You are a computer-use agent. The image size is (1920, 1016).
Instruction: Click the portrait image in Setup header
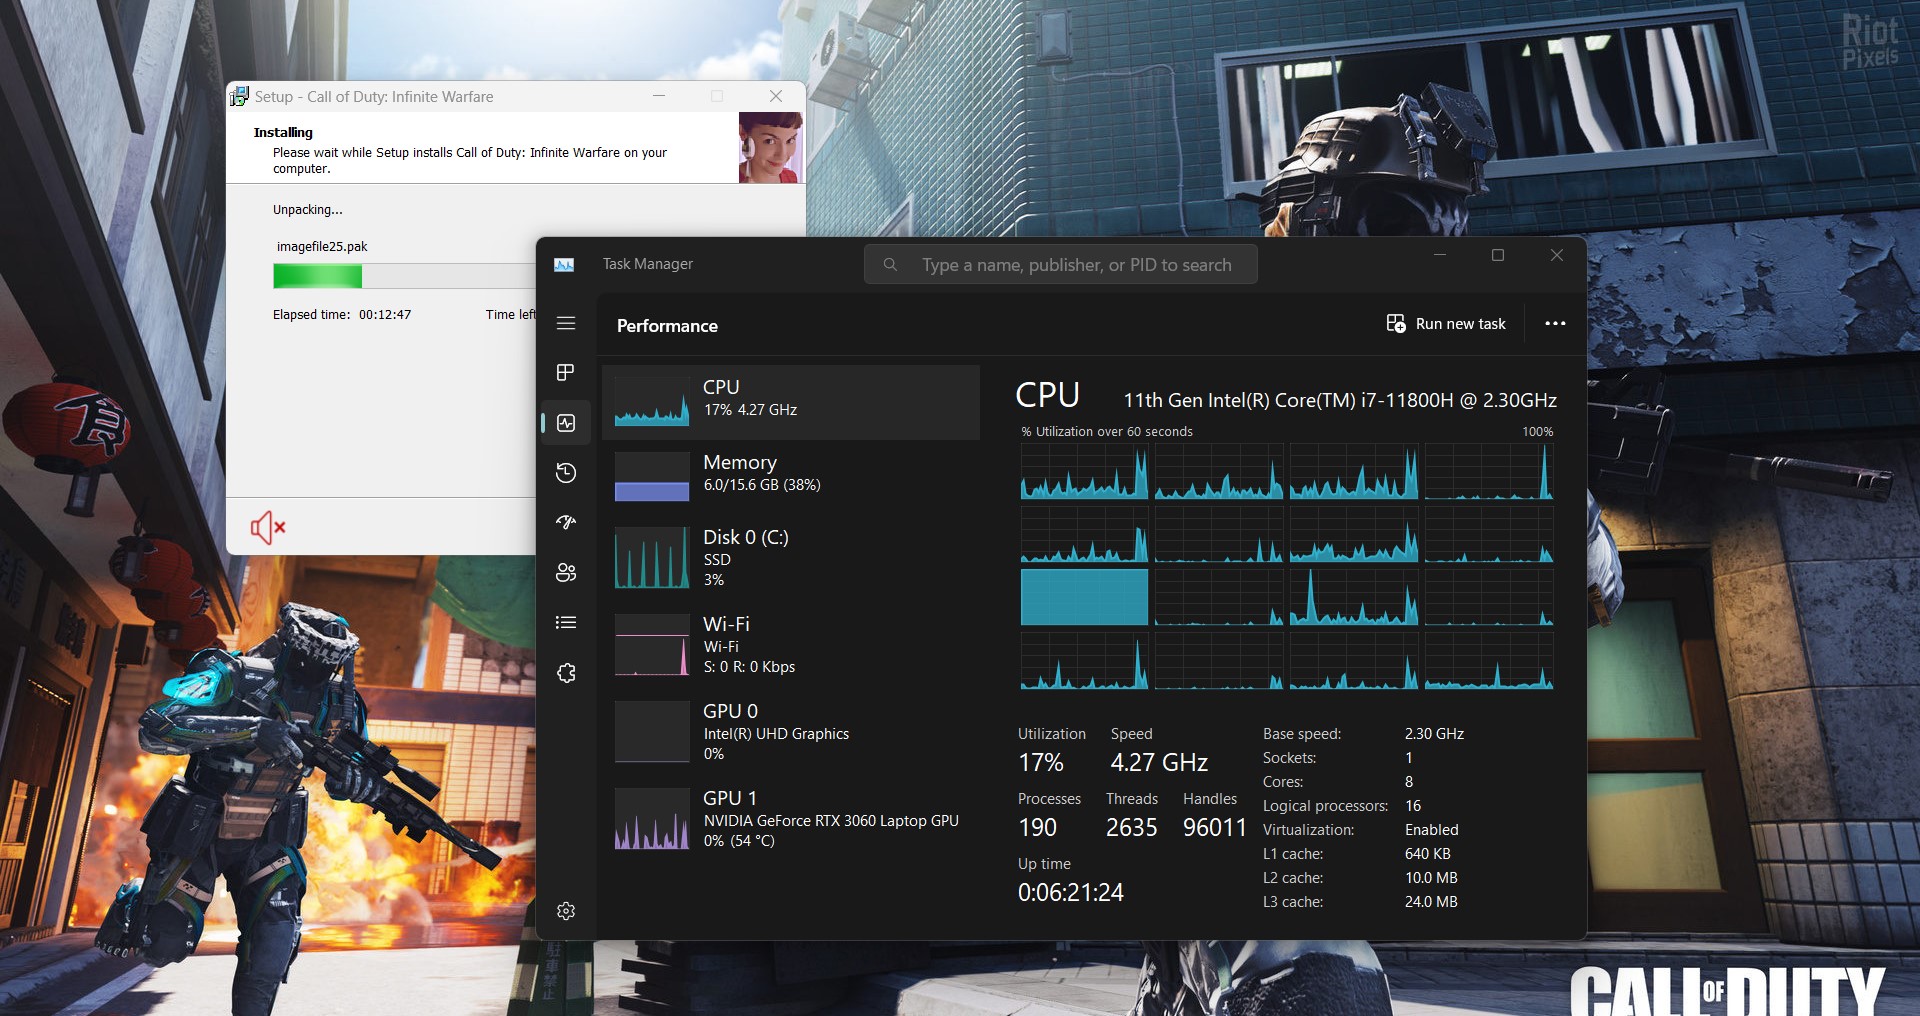(x=770, y=147)
